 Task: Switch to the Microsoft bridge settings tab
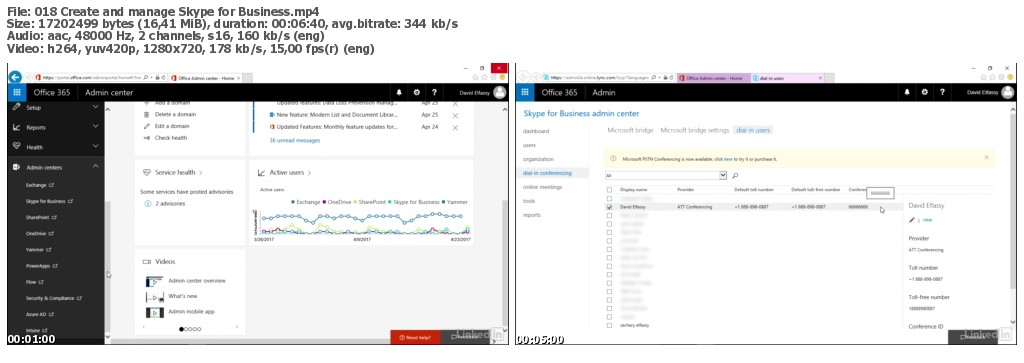point(694,131)
